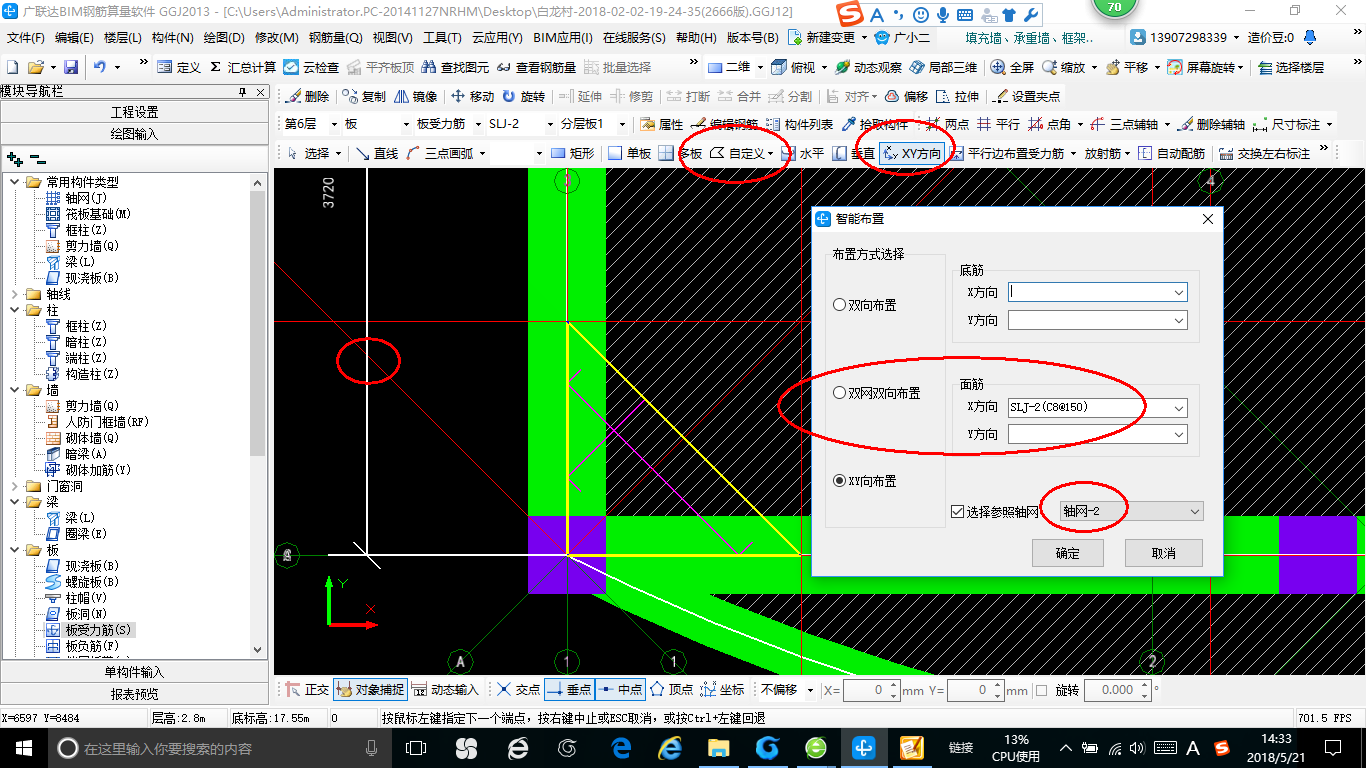Open 面筋 X方向 SLJ-2 dropdown
The width and height of the screenshot is (1366, 768).
click(x=1179, y=408)
